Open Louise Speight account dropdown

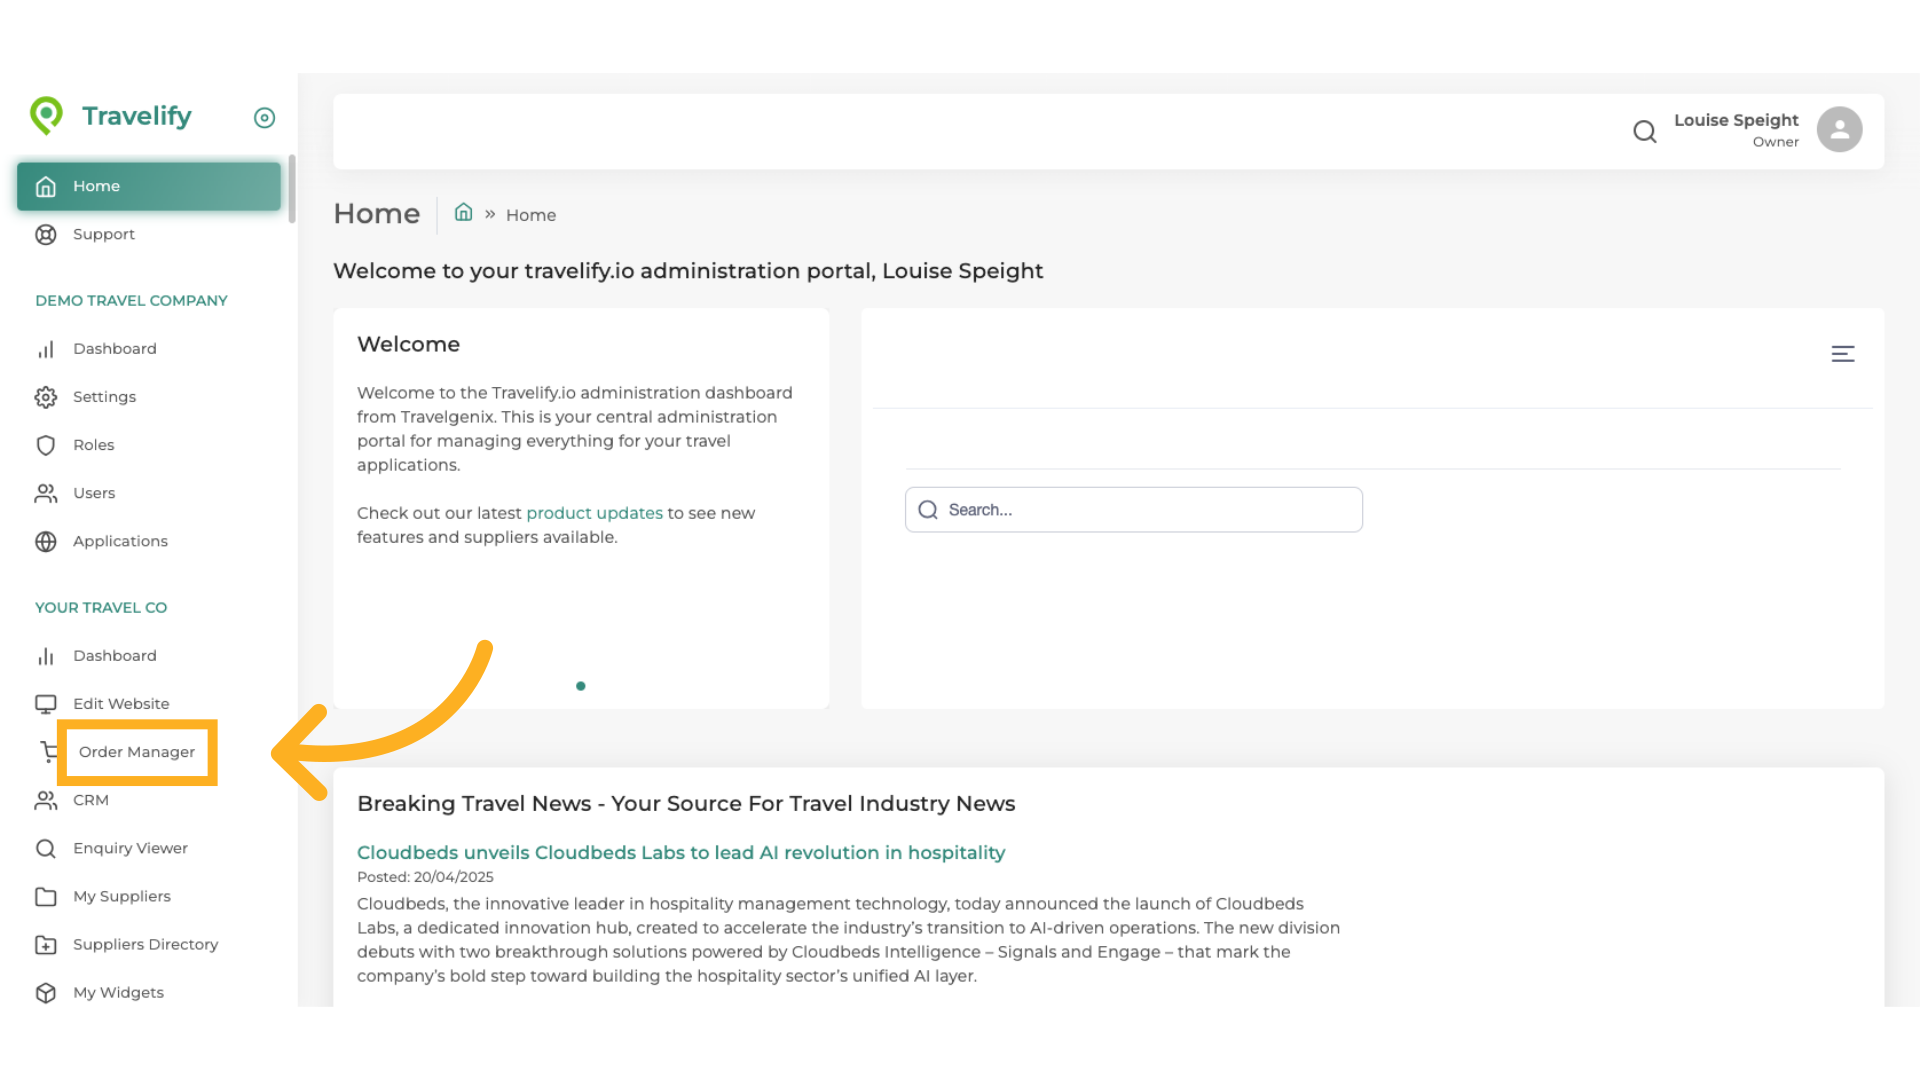pyautogui.click(x=1735, y=129)
